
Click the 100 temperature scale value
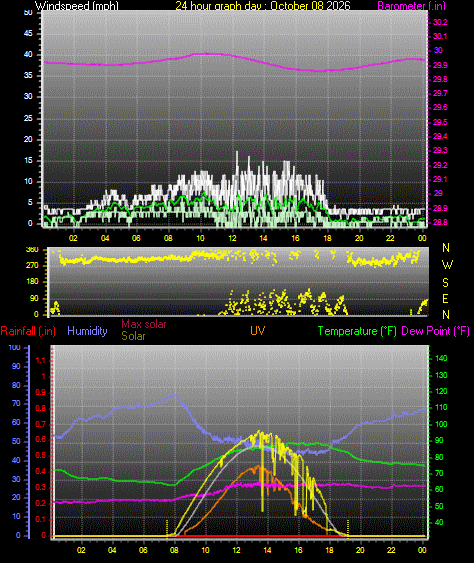coord(441,424)
